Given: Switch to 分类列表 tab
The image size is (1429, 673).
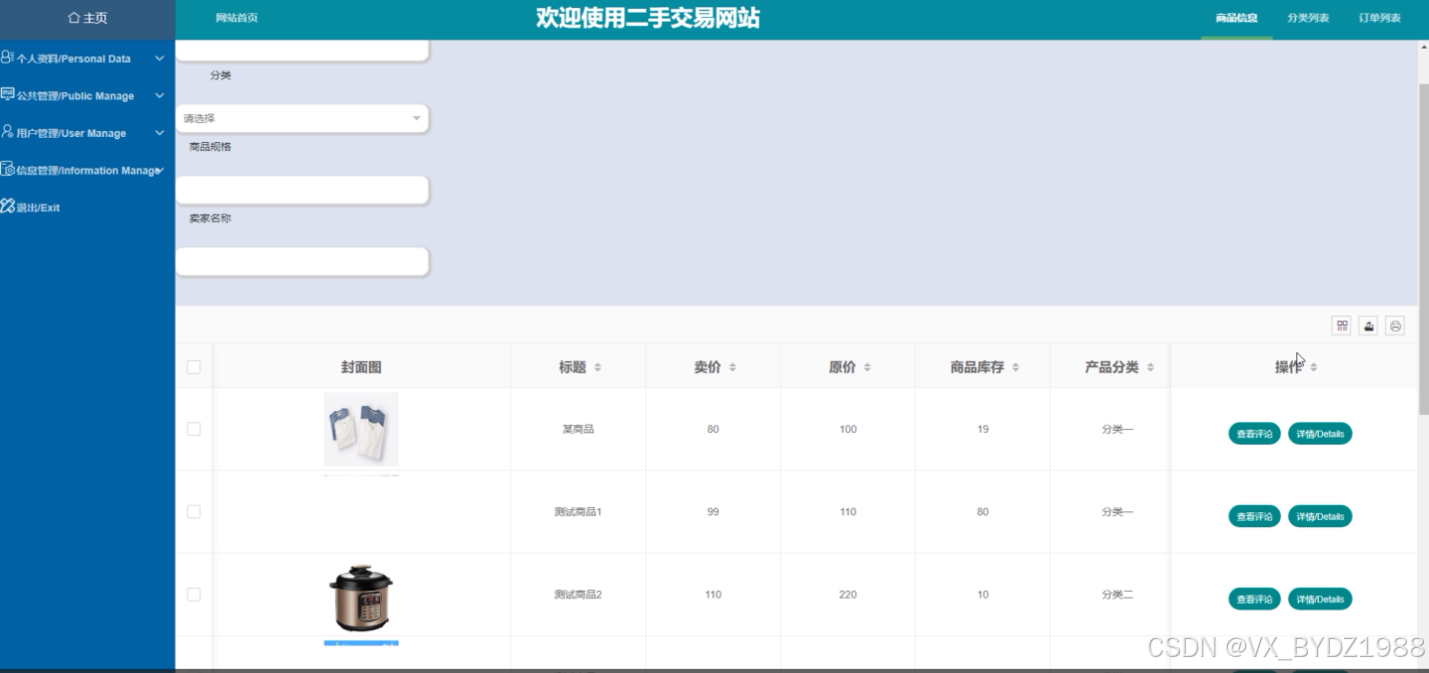Looking at the screenshot, I should pyautogui.click(x=1308, y=18).
